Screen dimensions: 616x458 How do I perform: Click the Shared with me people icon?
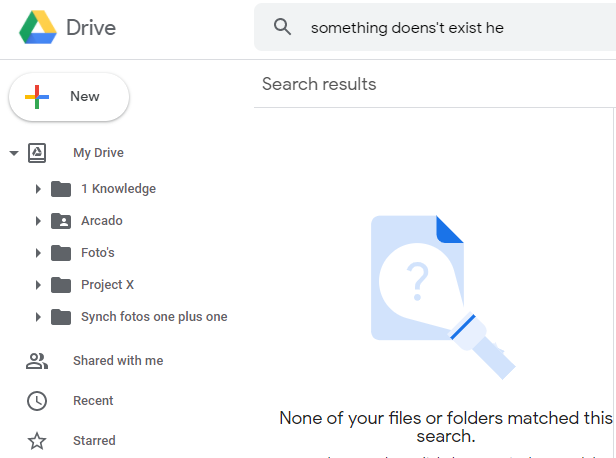tap(37, 361)
